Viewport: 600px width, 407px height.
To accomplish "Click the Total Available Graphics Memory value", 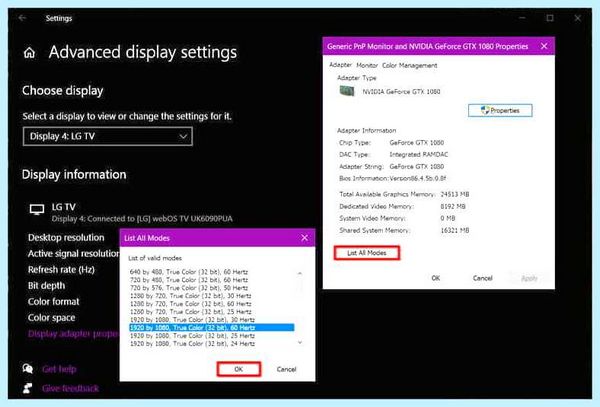I will point(455,194).
